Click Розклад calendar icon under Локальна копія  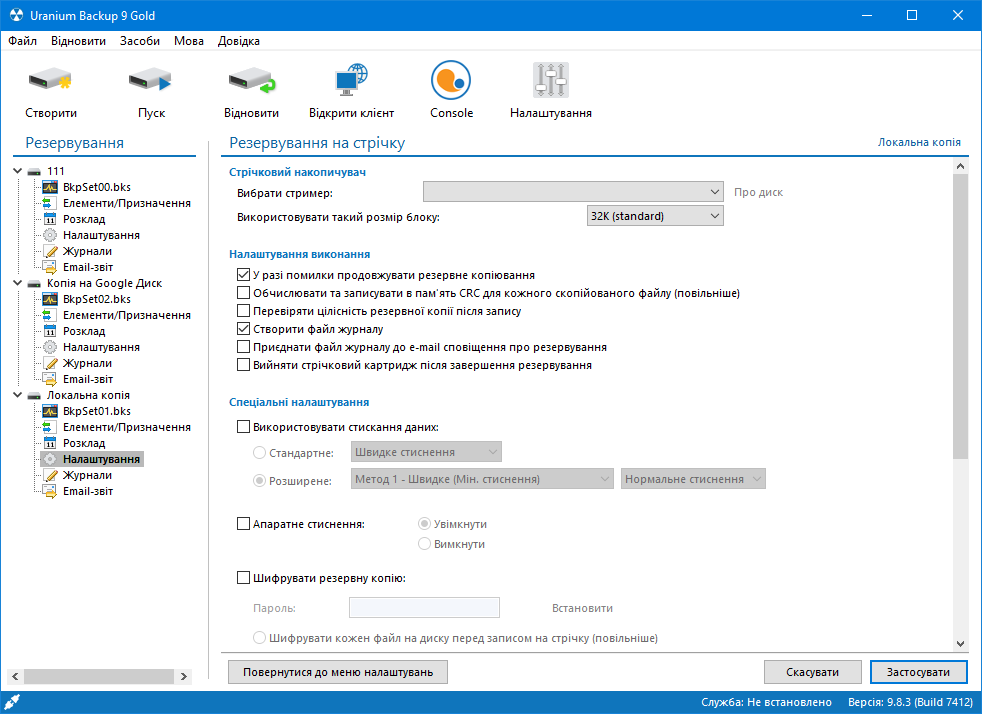tap(50, 443)
